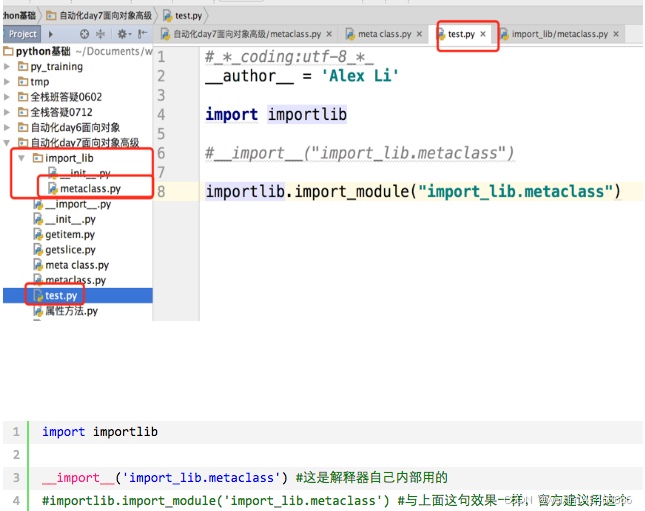Screen dimensions: 645x511
Task: Select the tmp folder icon
Action: [23, 82]
